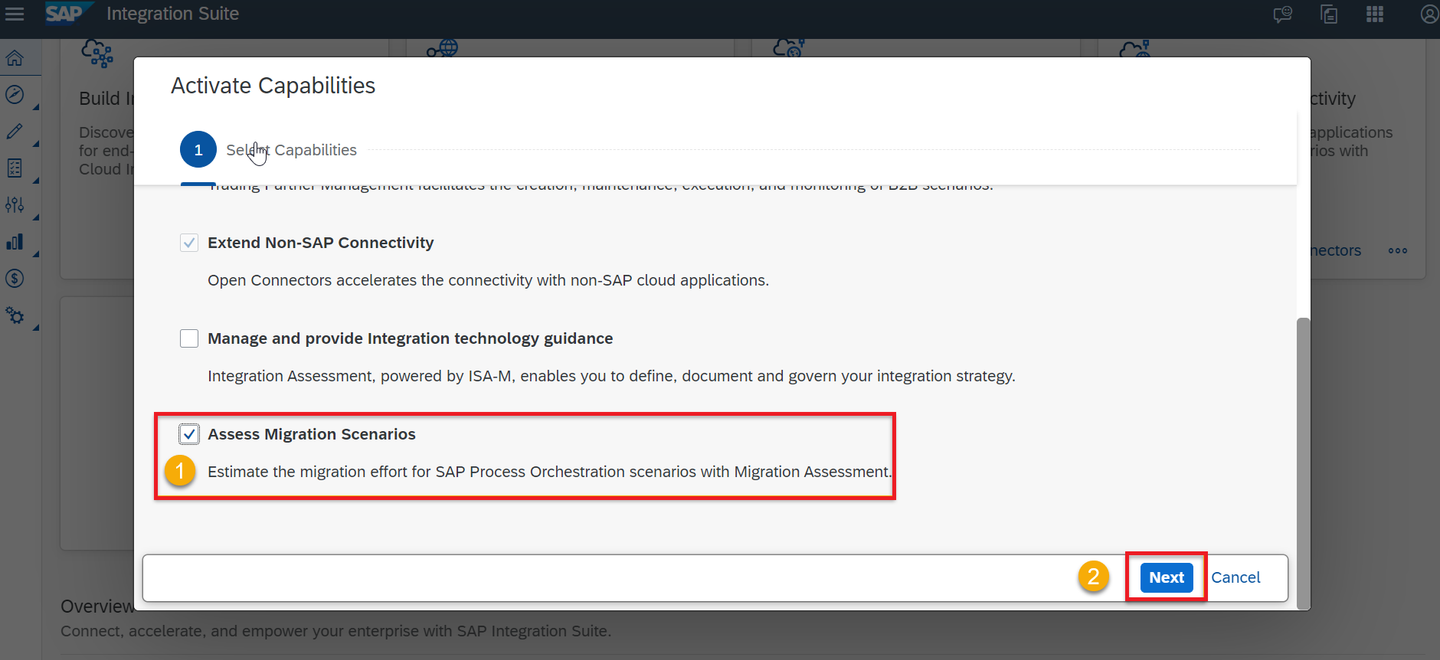Toggle Extend Non-SAP Connectivity checkbox
This screenshot has width=1440, height=660.
[x=189, y=243]
